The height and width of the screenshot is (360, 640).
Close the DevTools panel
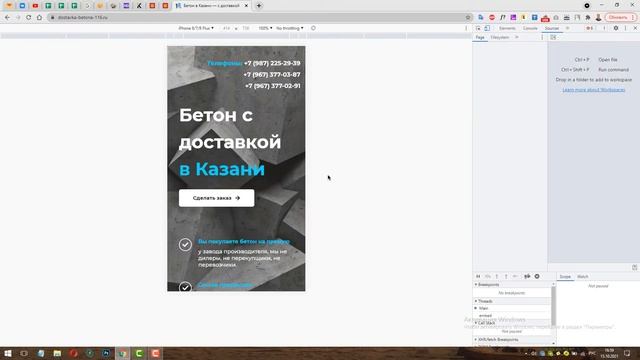(x=635, y=28)
